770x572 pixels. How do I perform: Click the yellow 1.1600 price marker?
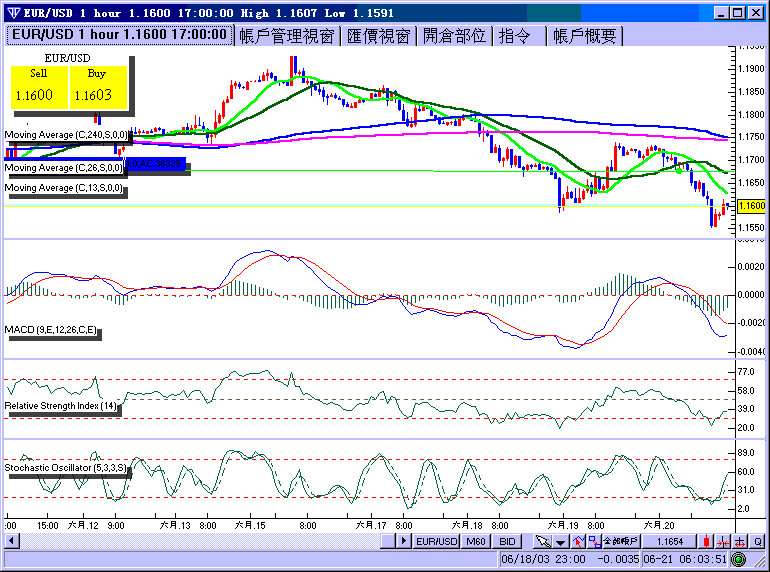coord(751,206)
